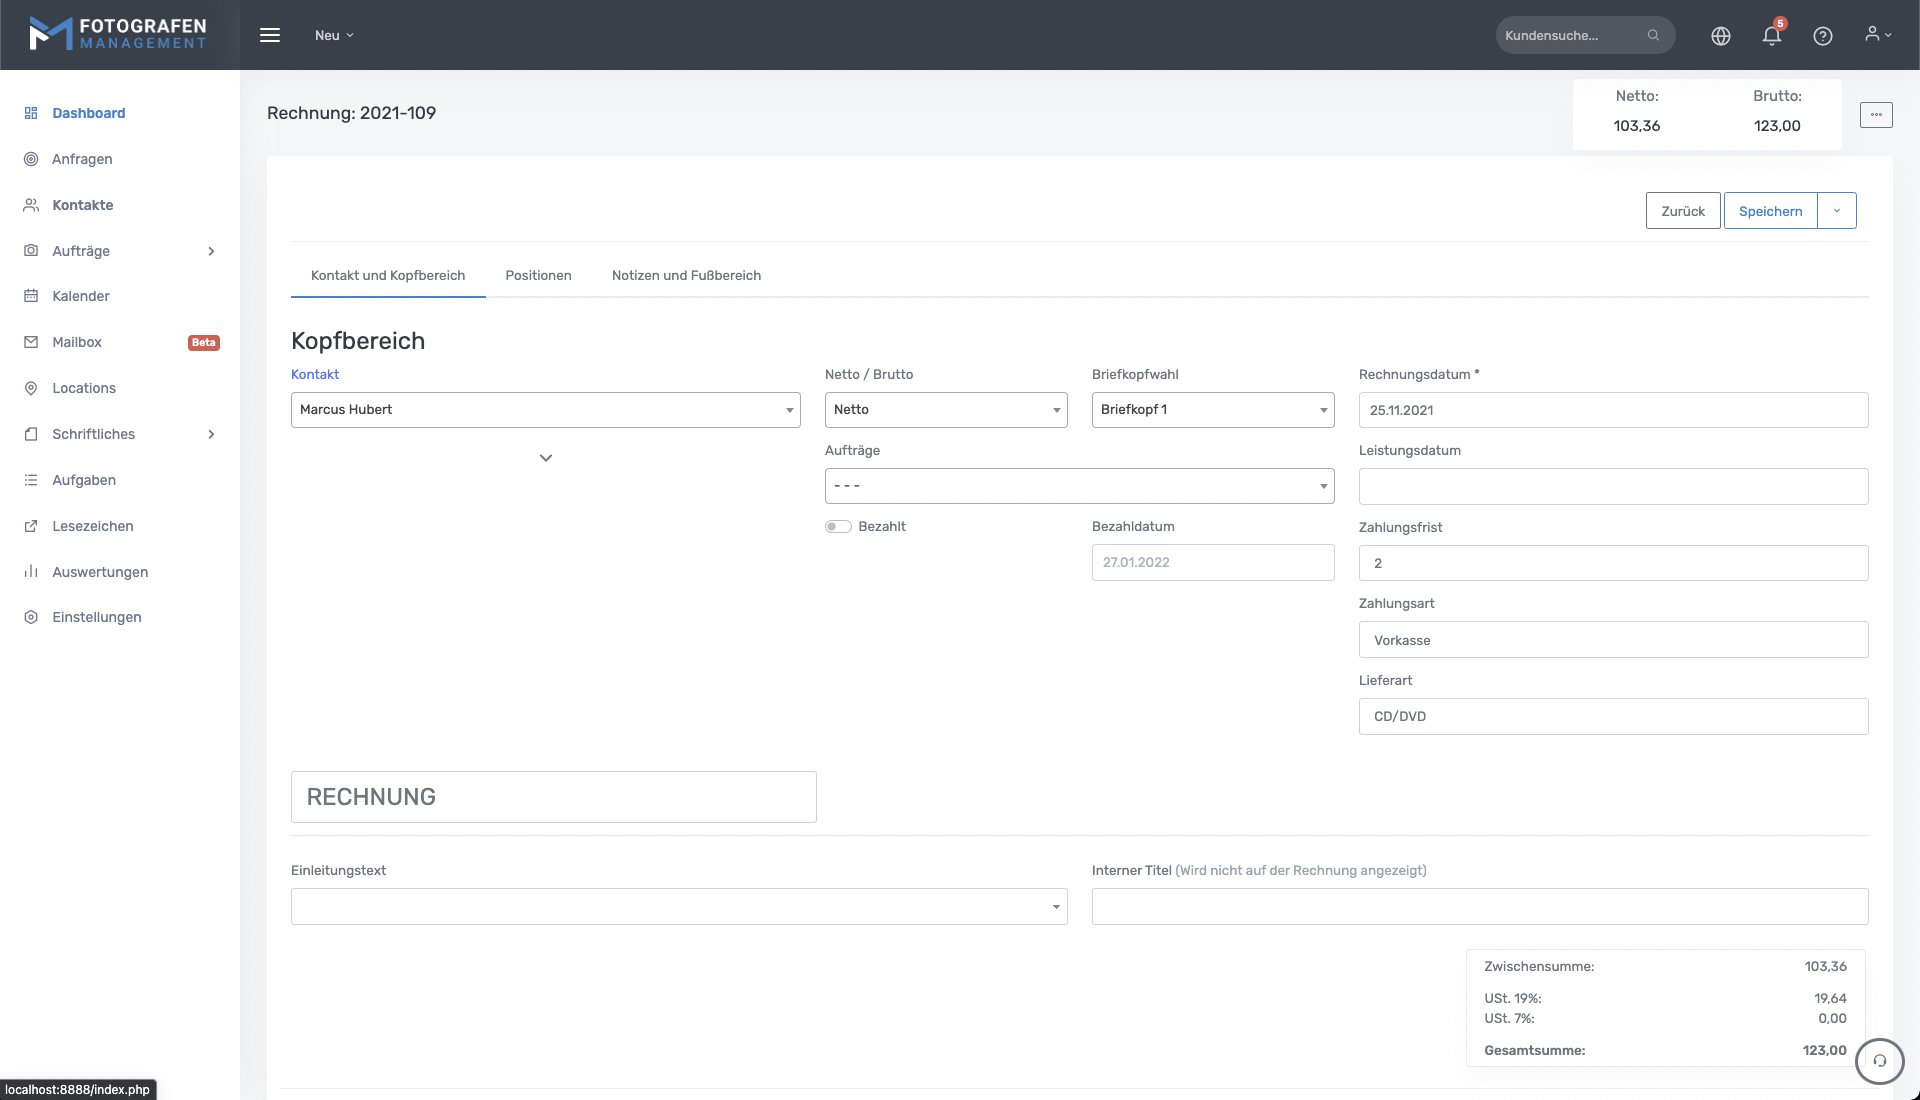Screen dimensions: 1920x1100
Task: Click the round refresh icon bottom right
Action: point(1879,1061)
